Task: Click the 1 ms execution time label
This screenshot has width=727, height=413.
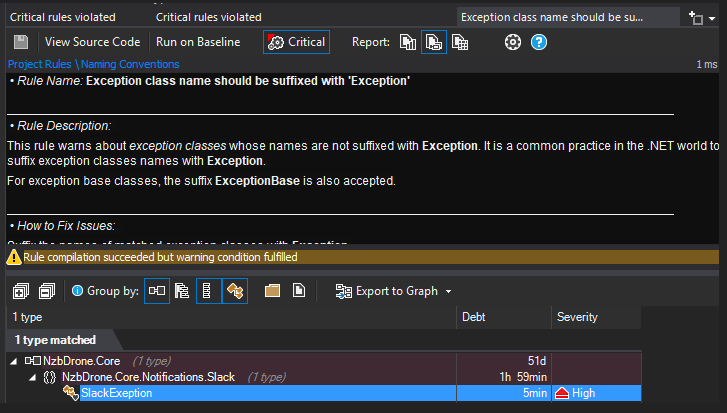Action: tap(707, 64)
